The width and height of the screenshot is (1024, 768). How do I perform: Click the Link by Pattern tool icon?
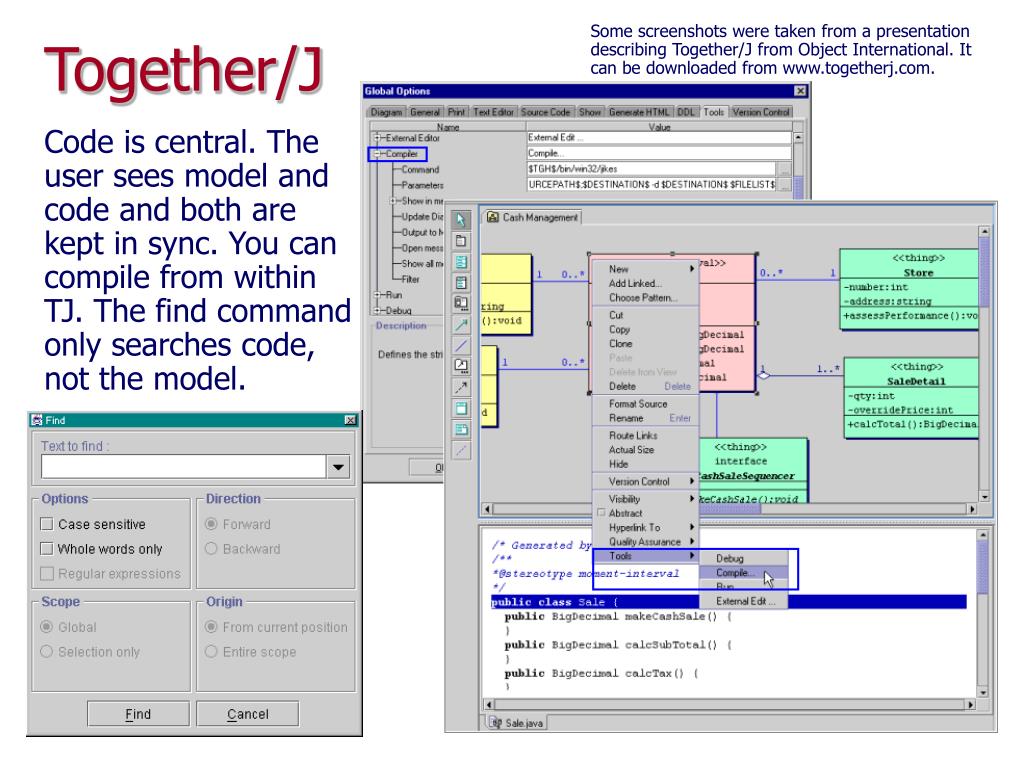tap(461, 366)
